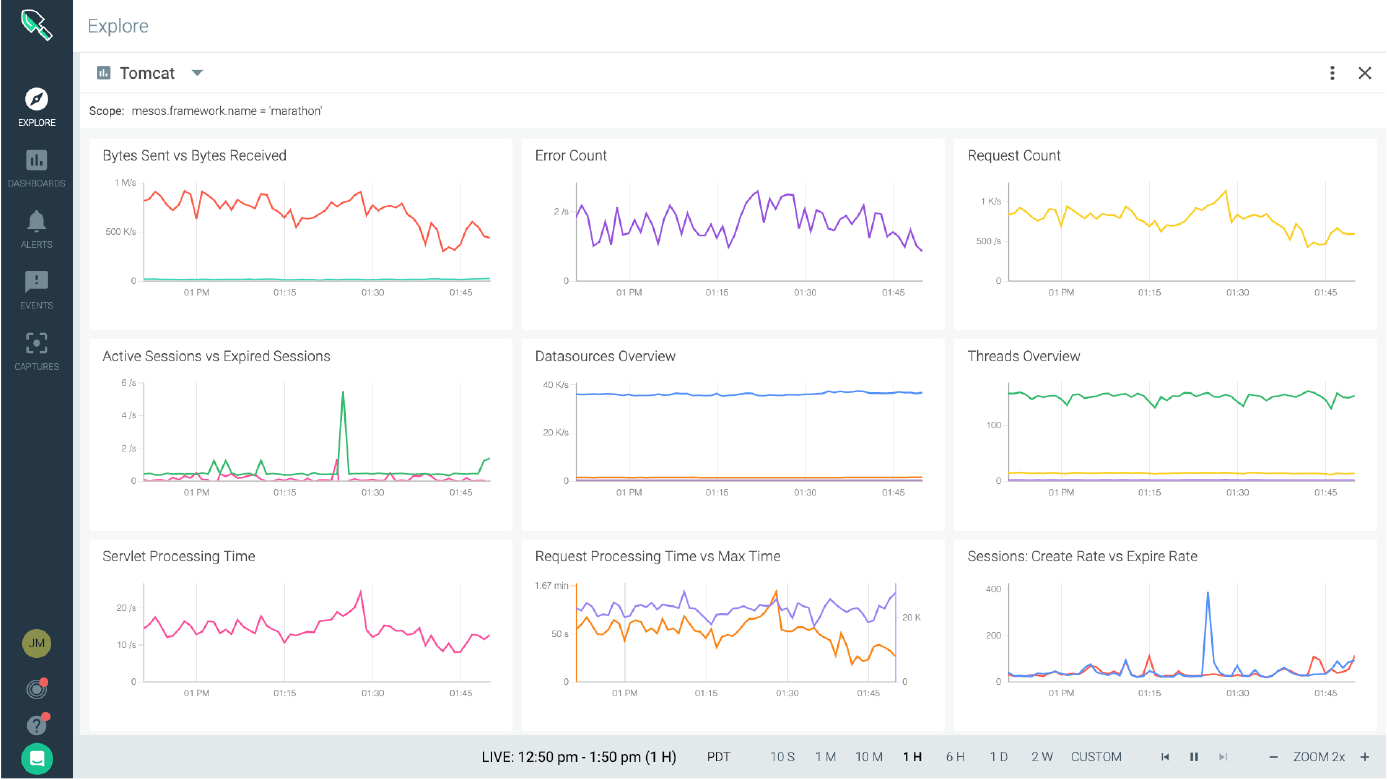Zoom in with the plus button
The height and width of the screenshot is (780, 1387).
(x=1364, y=757)
